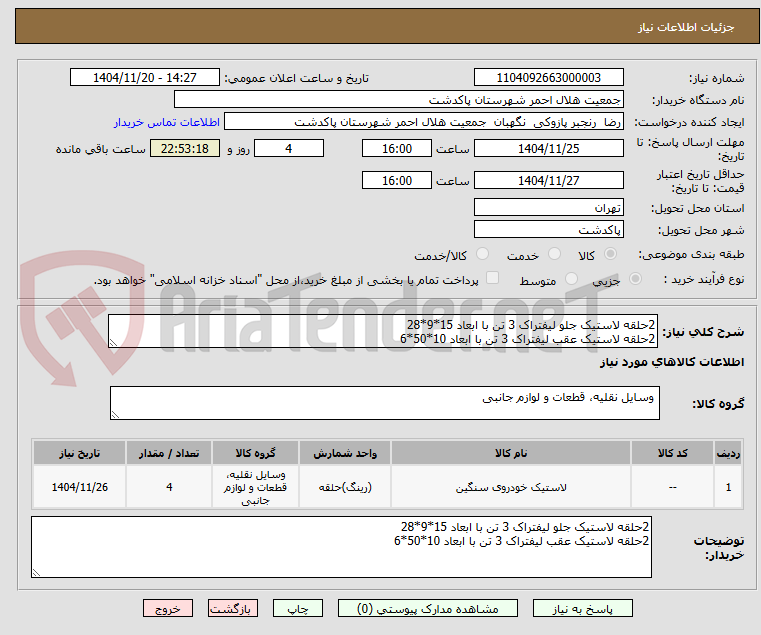Click the گروه کالا text area

384,403
